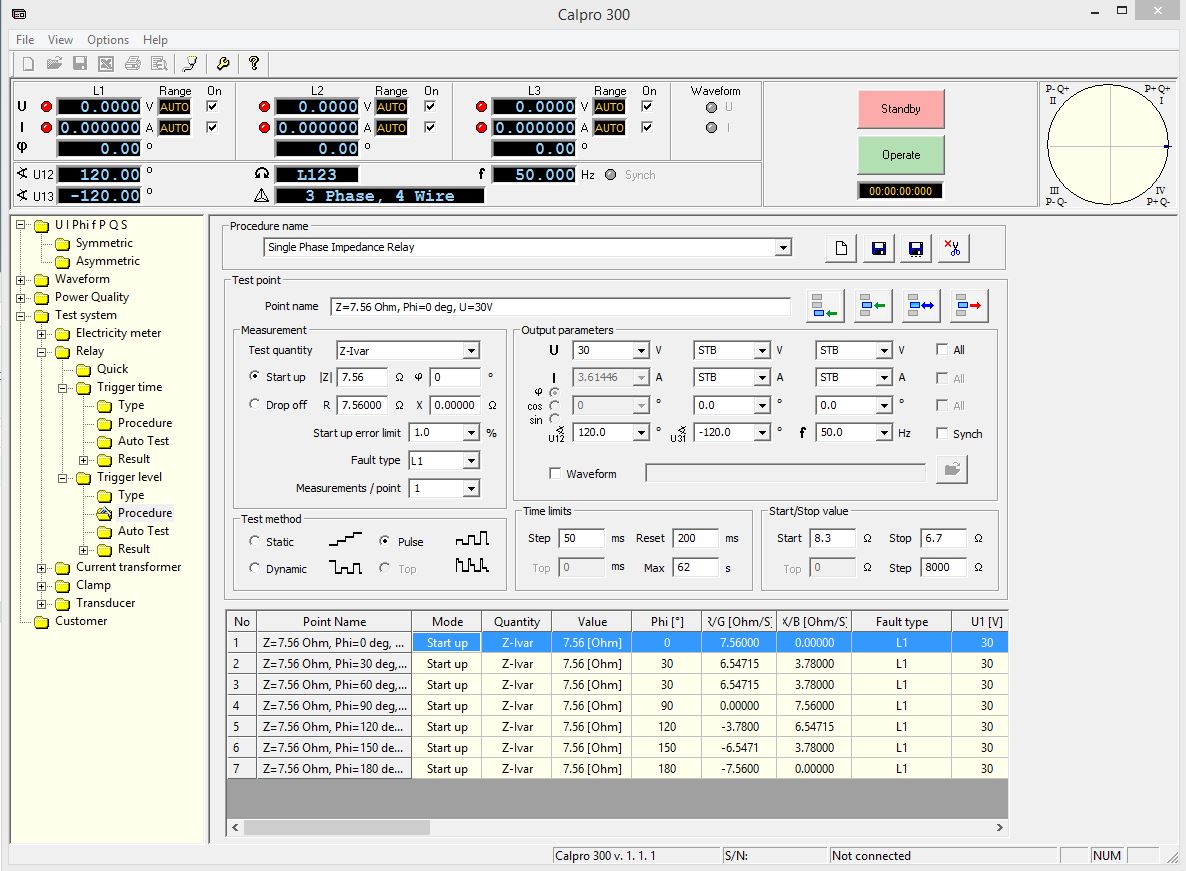1186x871 pixels.
Task: Open the frequency 50.0 Hz dropdown
Action: (x=884, y=432)
